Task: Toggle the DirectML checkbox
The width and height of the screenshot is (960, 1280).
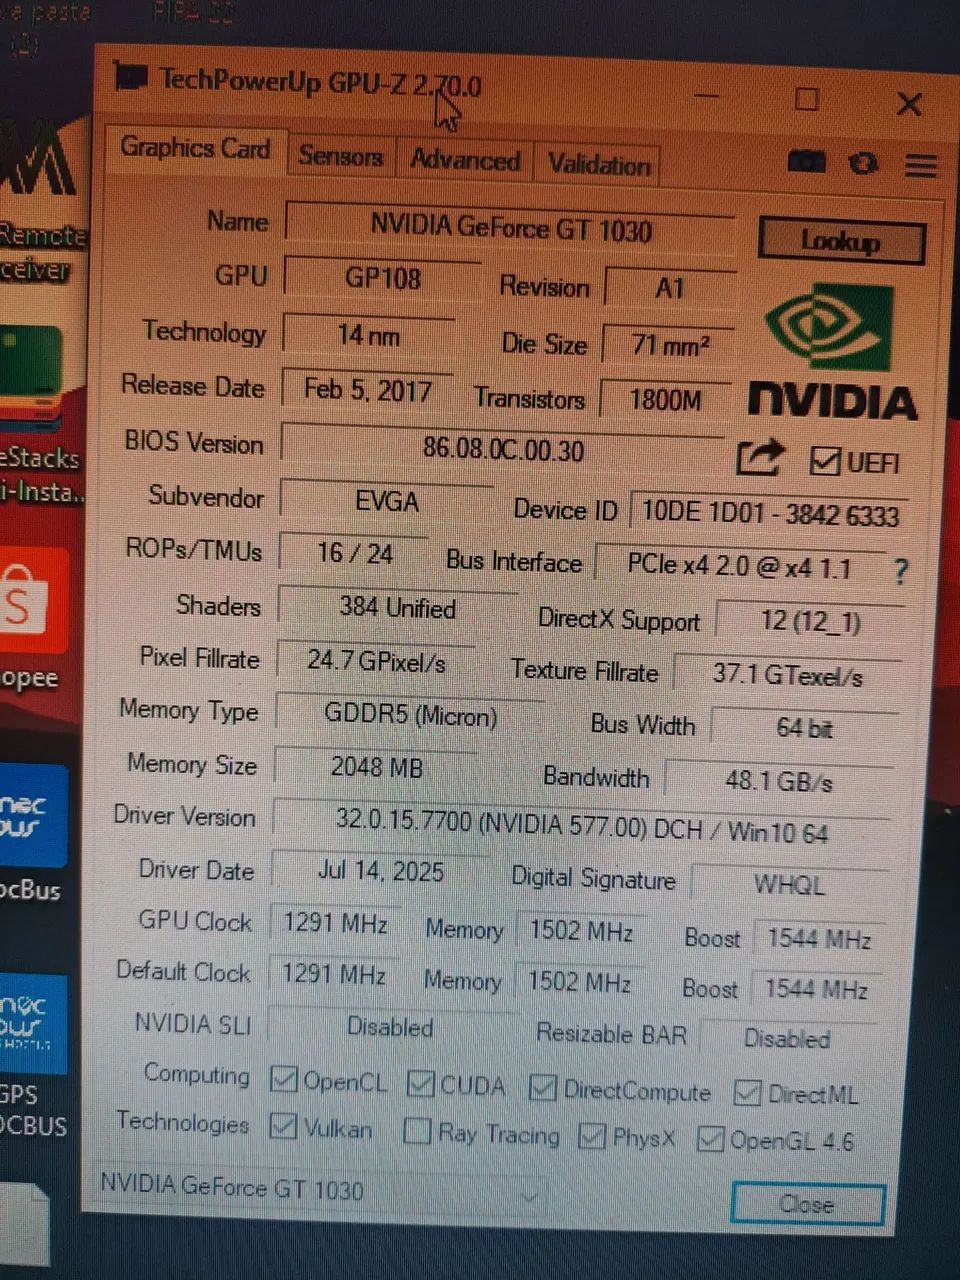Action: tap(747, 1092)
